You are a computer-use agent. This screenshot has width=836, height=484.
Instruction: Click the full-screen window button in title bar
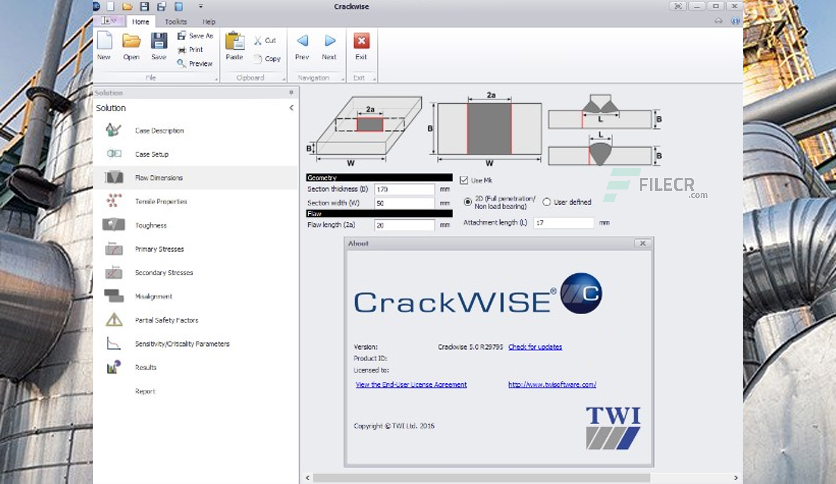coord(678,6)
